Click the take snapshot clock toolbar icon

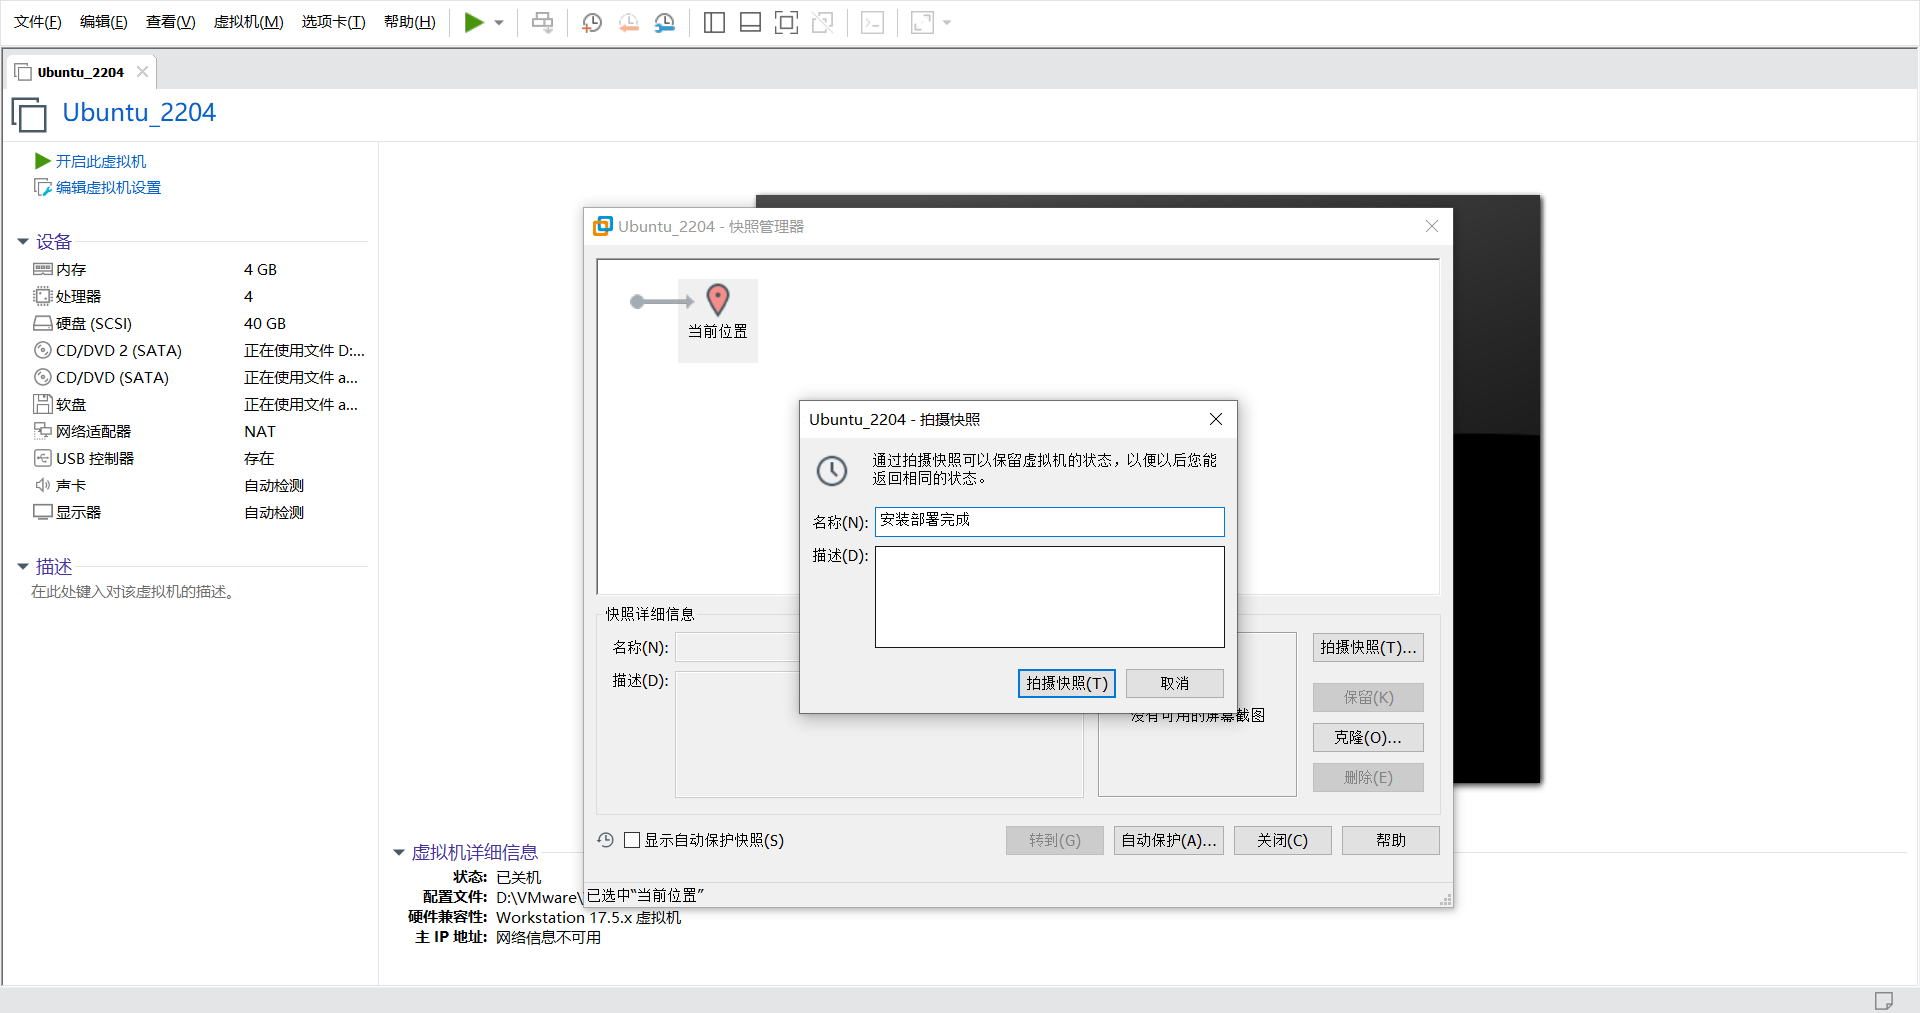pyautogui.click(x=592, y=22)
